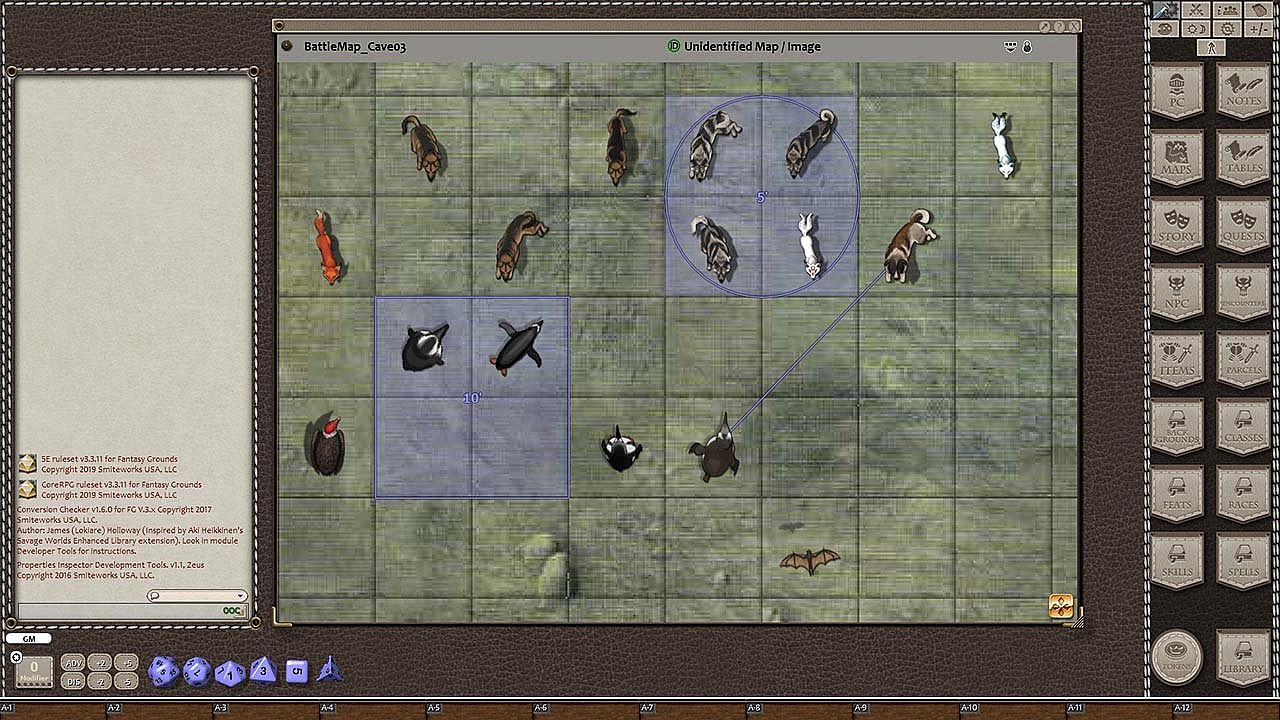The height and width of the screenshot is (720, 1280).
Task: Open the Story sidebar button
Action: click(x=1177, y=225)
